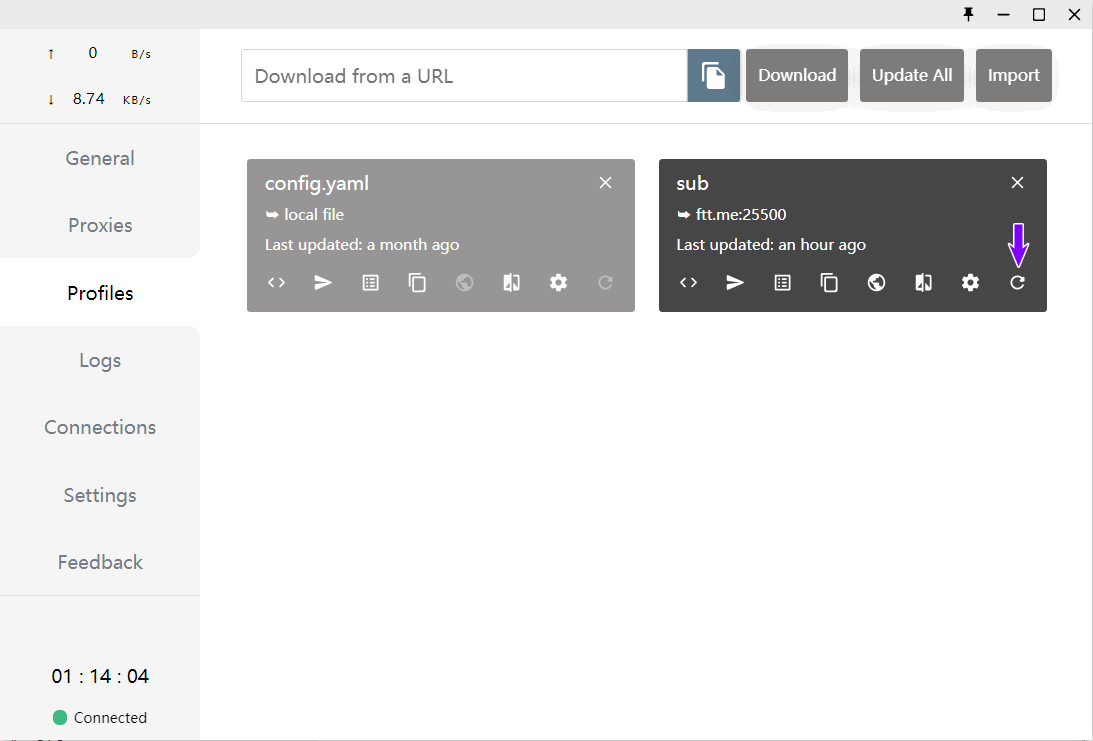Refresh the sub profile subscription
The height and width of the screenshot is (741, 1093).
tap(1017, 283)
